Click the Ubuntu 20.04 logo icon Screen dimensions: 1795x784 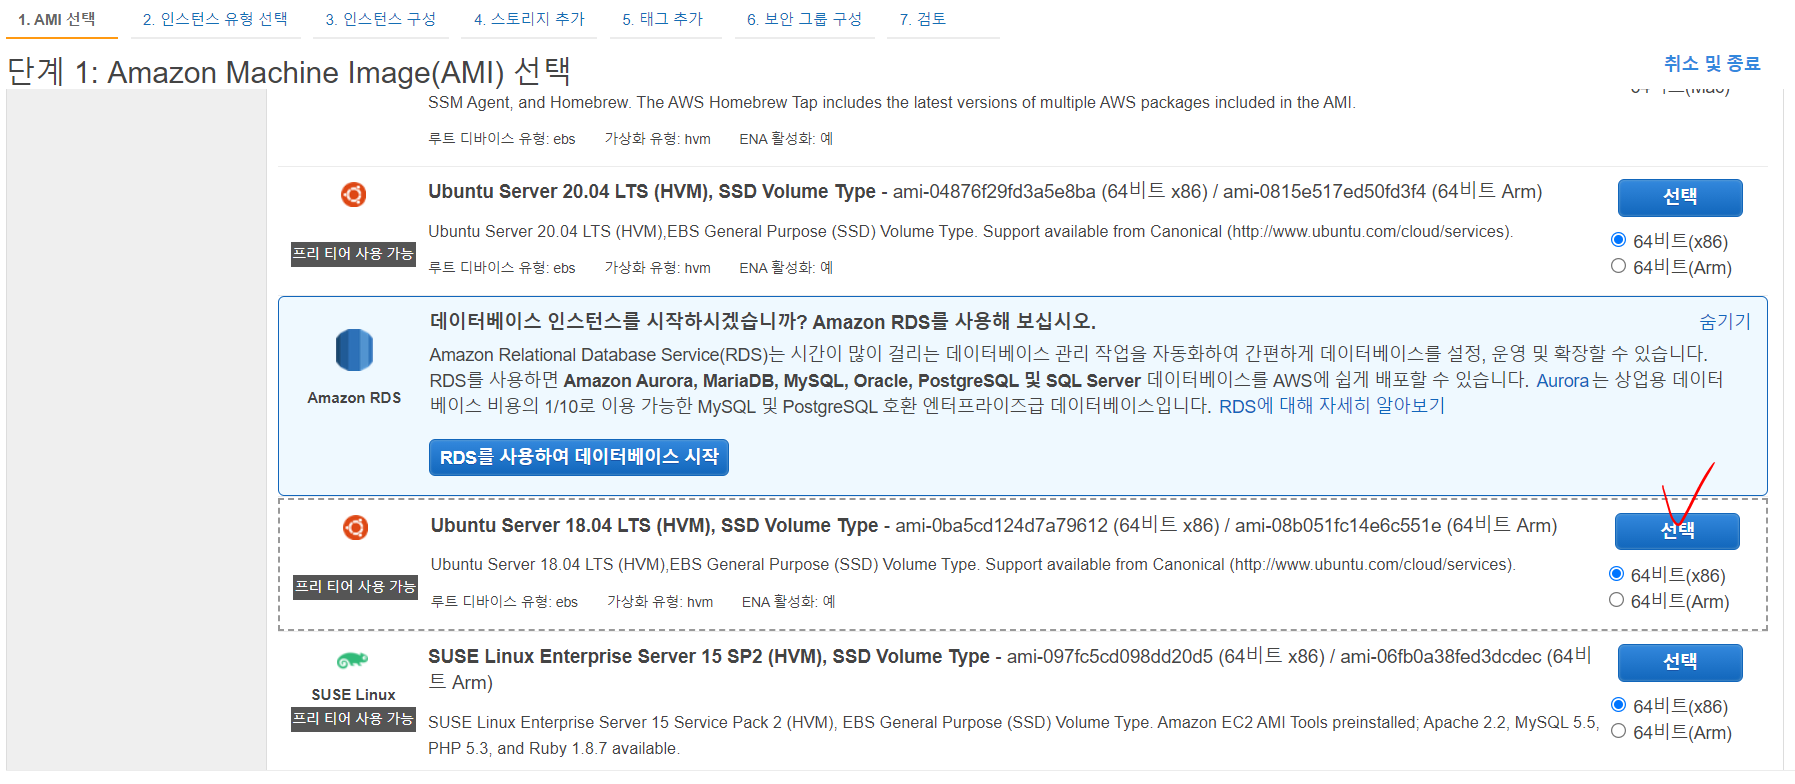tap(353, 194)
